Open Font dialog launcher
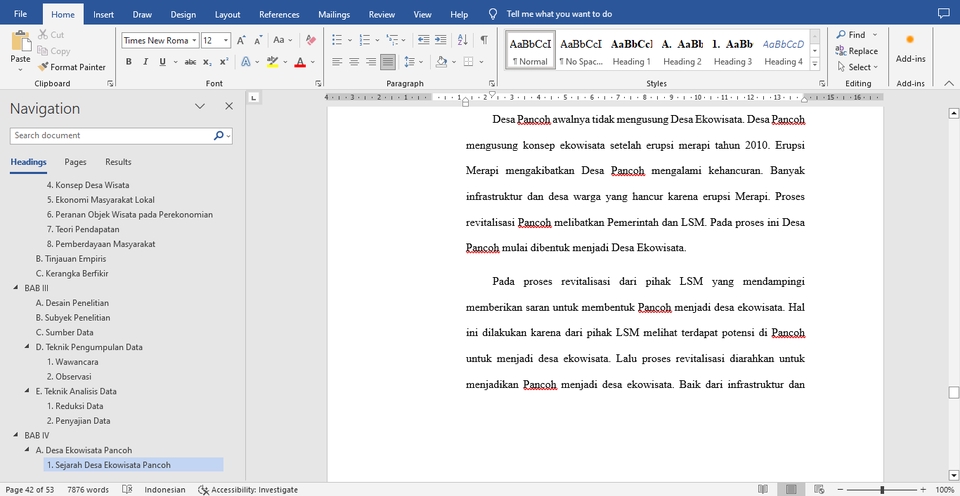The width and height of the screenshot is (960, 496). [x=318, y=83]
